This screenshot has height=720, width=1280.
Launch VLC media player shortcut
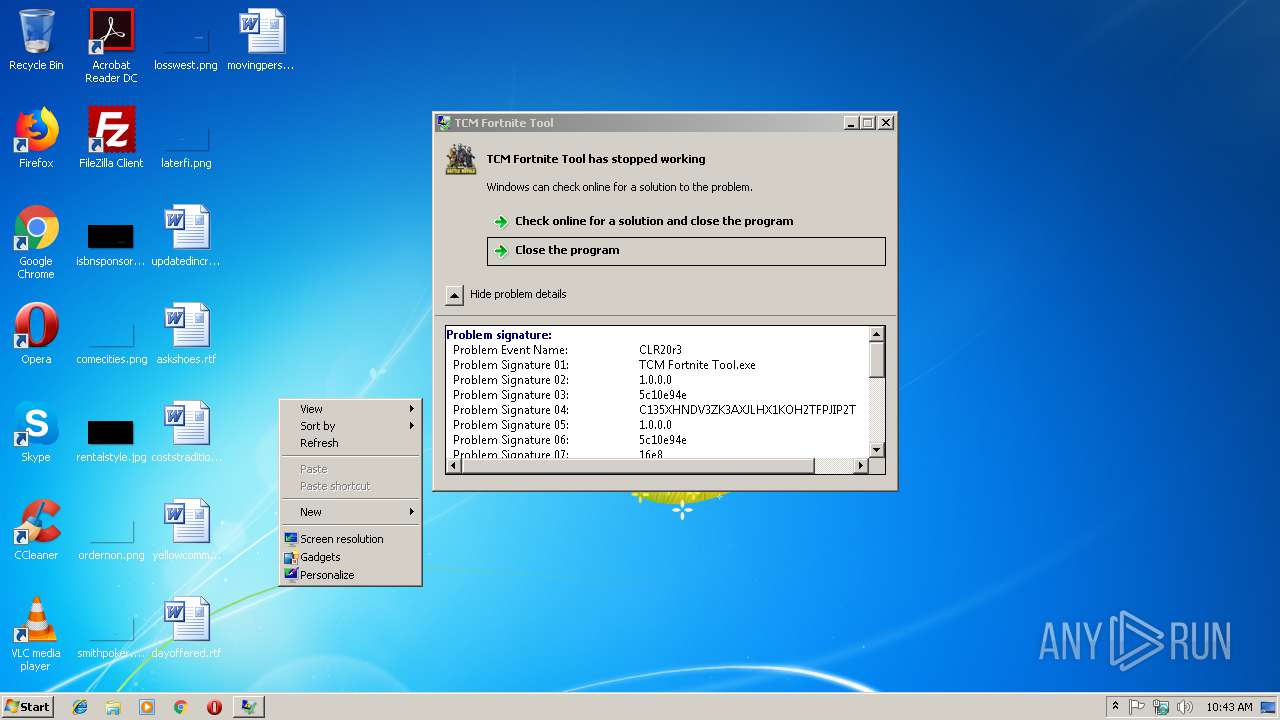36,634
